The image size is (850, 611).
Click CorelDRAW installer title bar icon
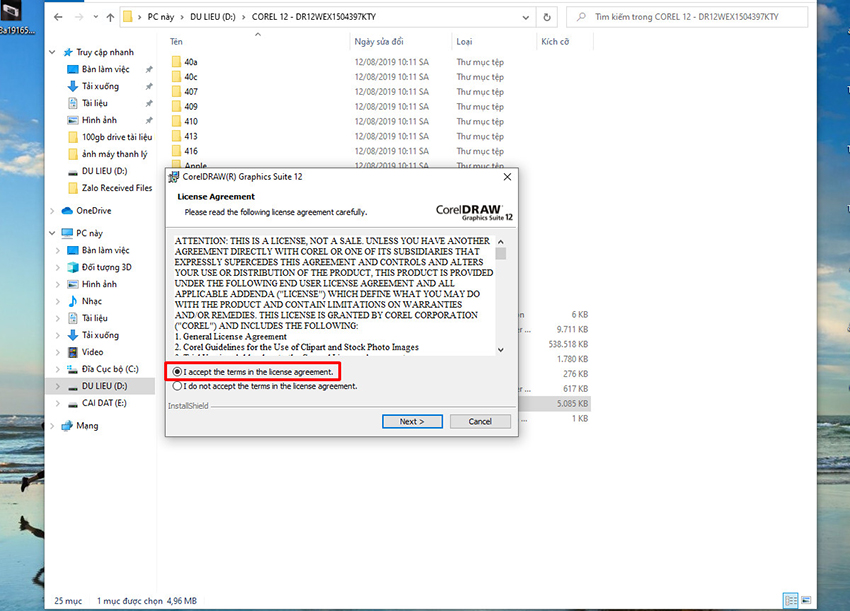[174, 177]
